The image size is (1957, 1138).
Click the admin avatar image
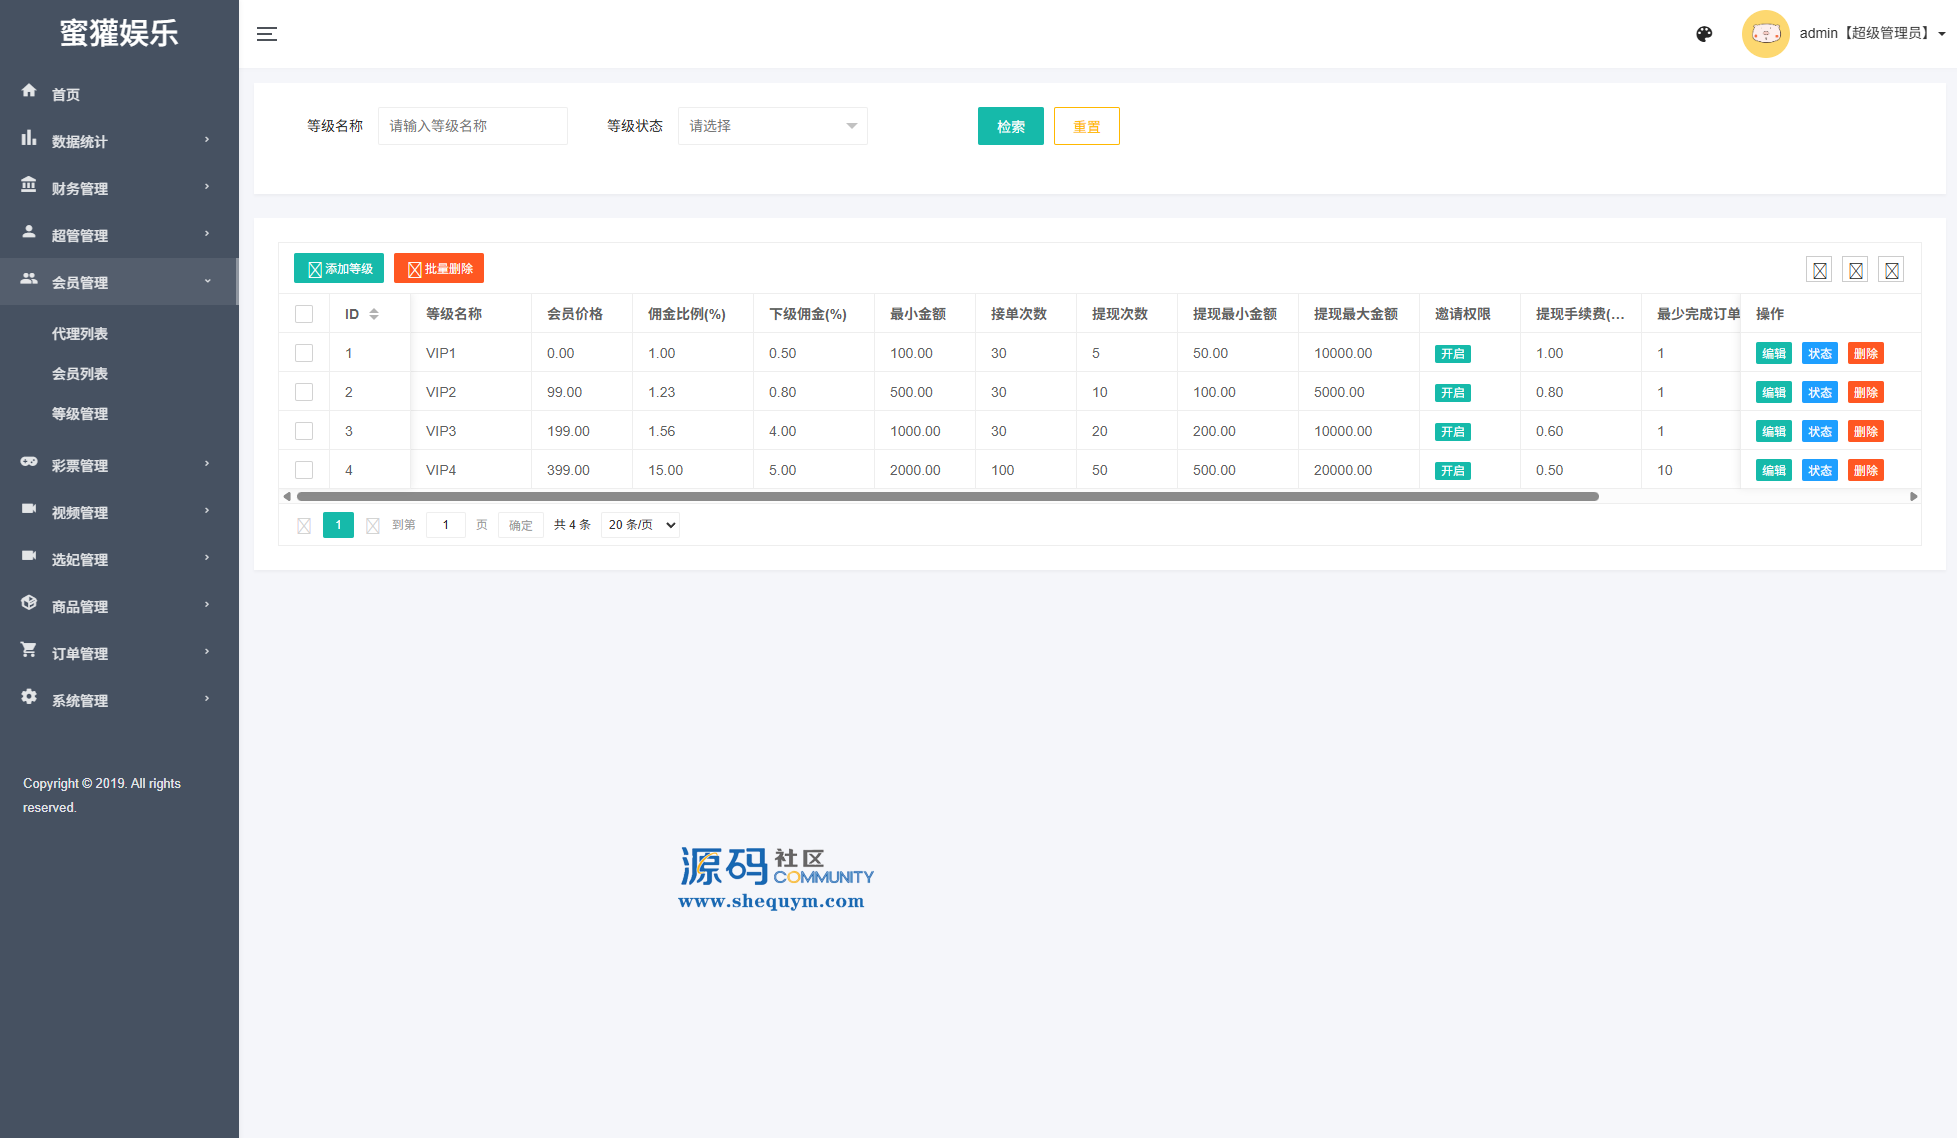click(1765, 34)
